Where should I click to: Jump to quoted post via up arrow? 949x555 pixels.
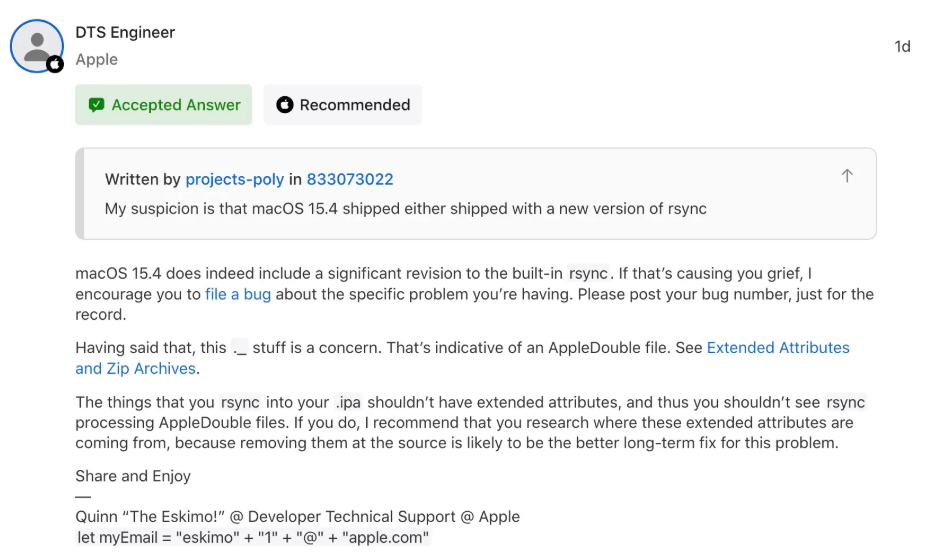click(847, 176)
